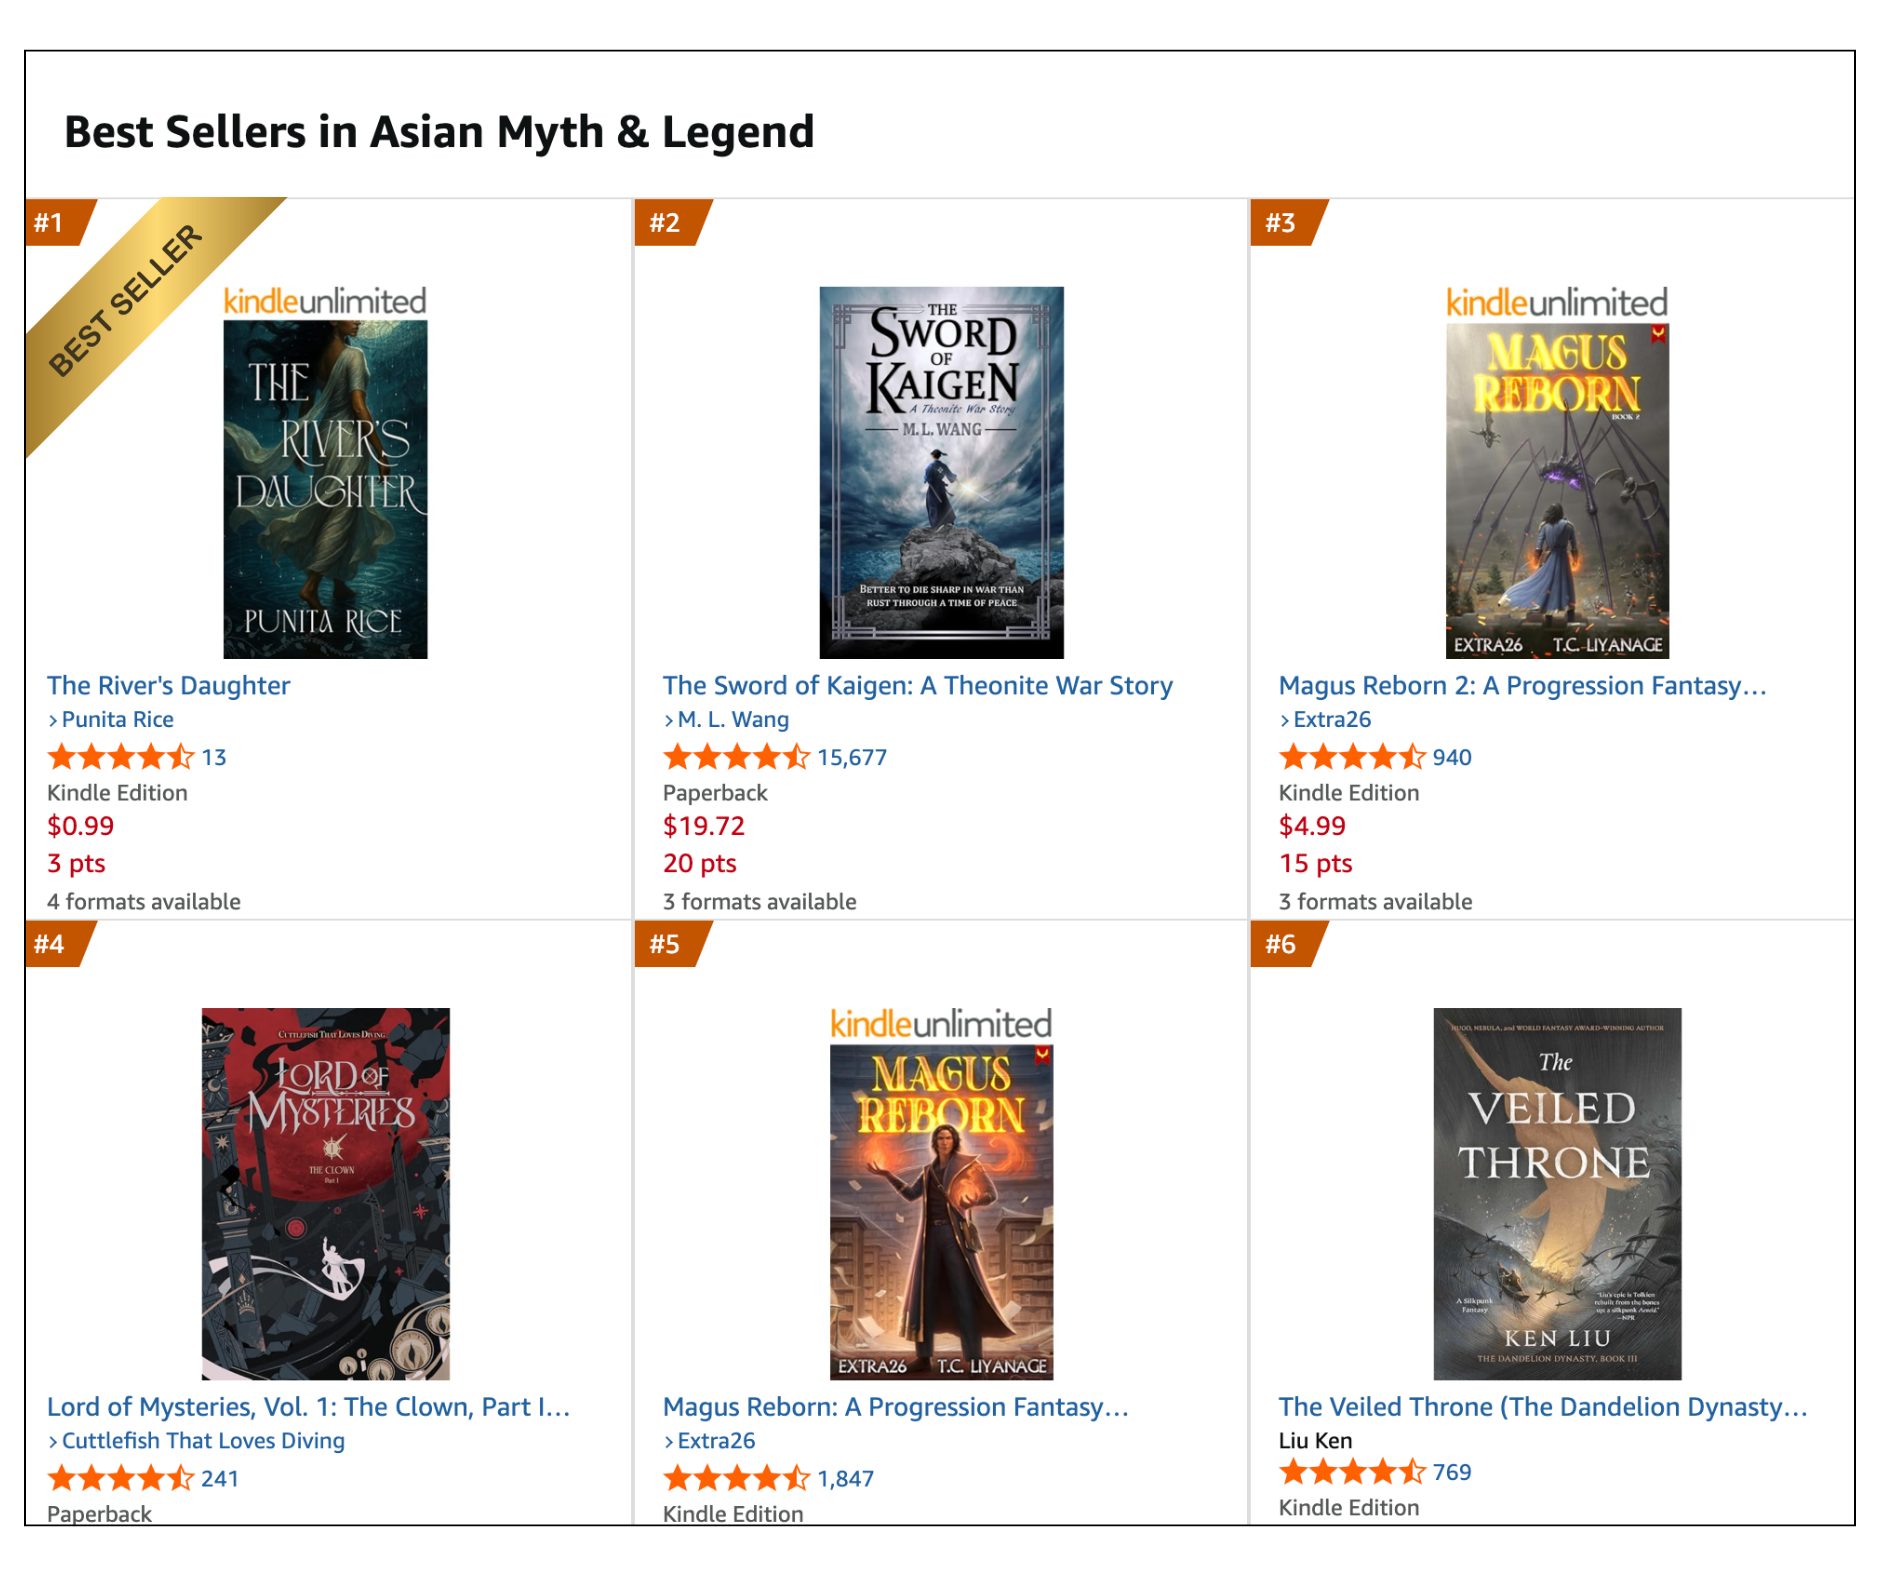Screen dimensions: 1880x1576
Task: Click the 'Liu Ken' author text
Action: coord(1315,1440)
